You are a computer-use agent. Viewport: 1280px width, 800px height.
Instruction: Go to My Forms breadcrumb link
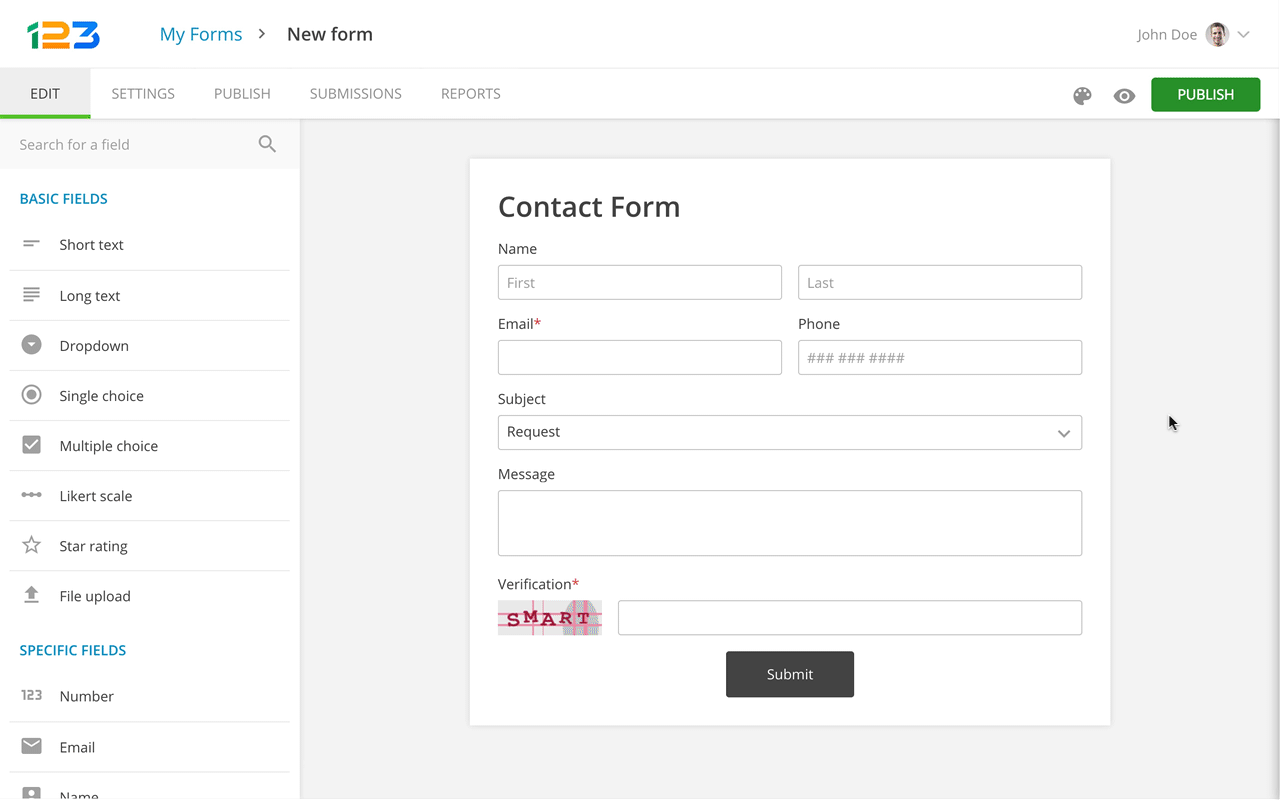(201, 34)
